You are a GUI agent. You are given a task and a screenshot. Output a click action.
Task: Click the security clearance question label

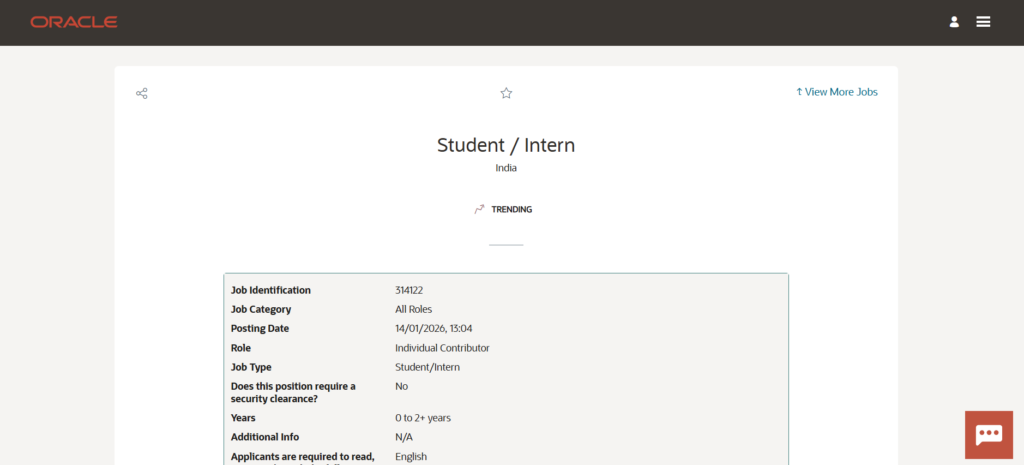(x=293, y=392)
